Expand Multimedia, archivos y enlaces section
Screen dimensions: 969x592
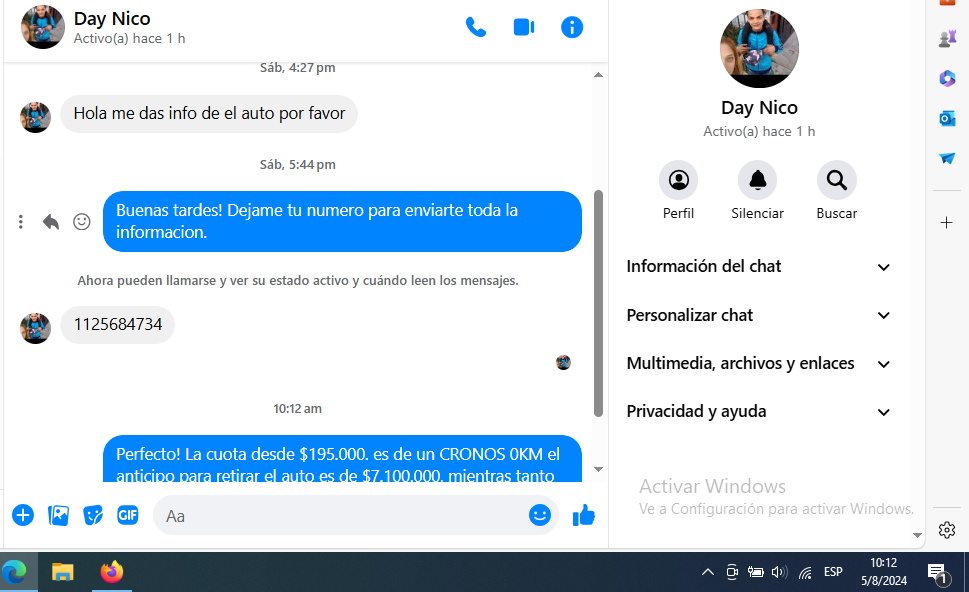(758, 363)
